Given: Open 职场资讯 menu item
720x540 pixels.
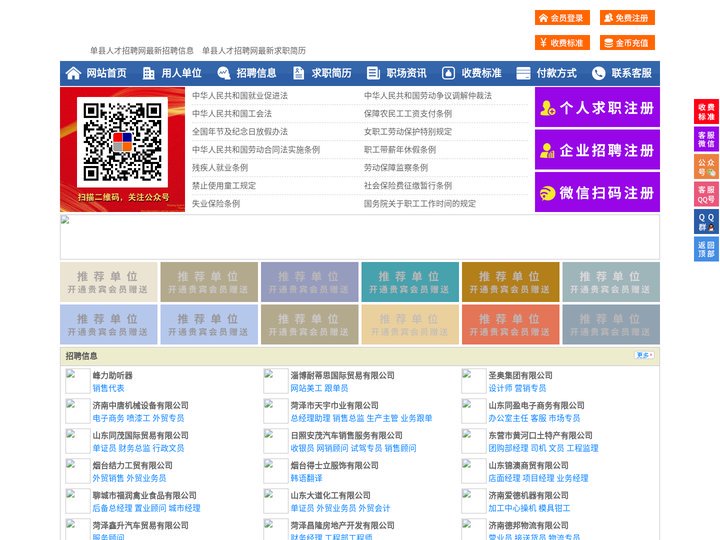Looking at the screenshot, I should pos(406,73).
